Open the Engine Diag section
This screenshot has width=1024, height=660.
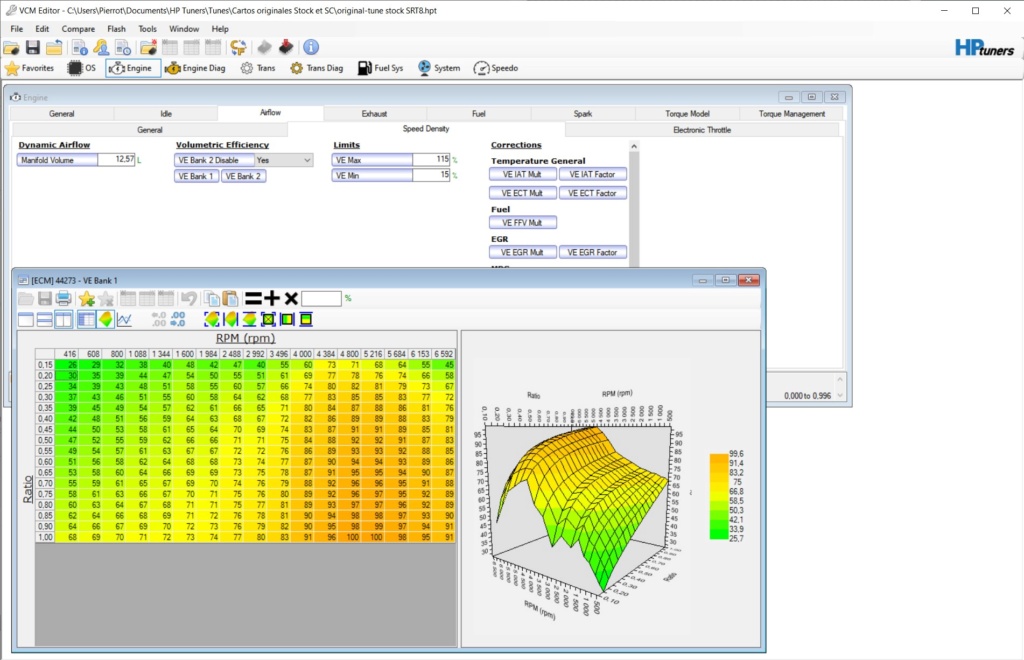pyautogui.click(x=195, y=68)
